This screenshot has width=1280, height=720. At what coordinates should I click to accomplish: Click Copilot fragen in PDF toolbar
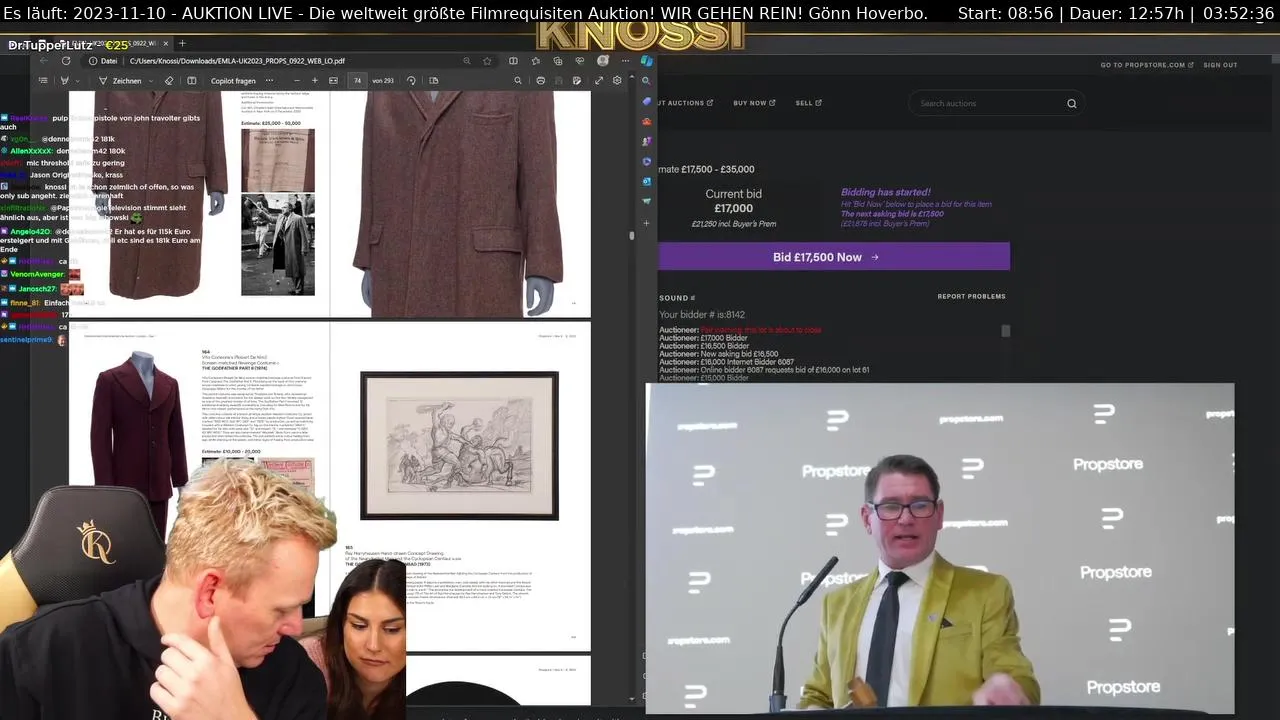click(x=233, y=81)
